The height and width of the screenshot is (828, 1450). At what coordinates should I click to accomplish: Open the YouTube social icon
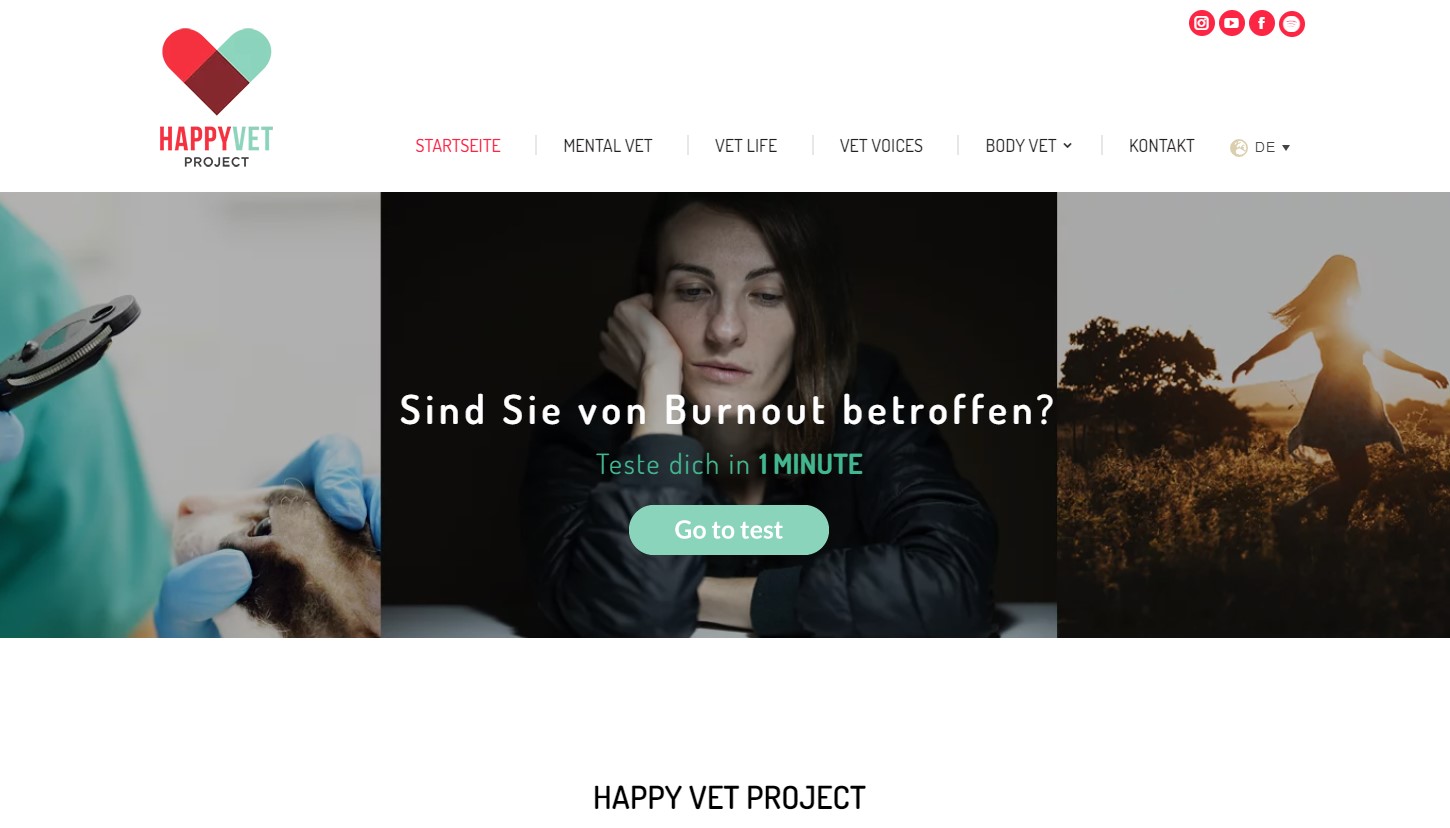[1231, 23]
